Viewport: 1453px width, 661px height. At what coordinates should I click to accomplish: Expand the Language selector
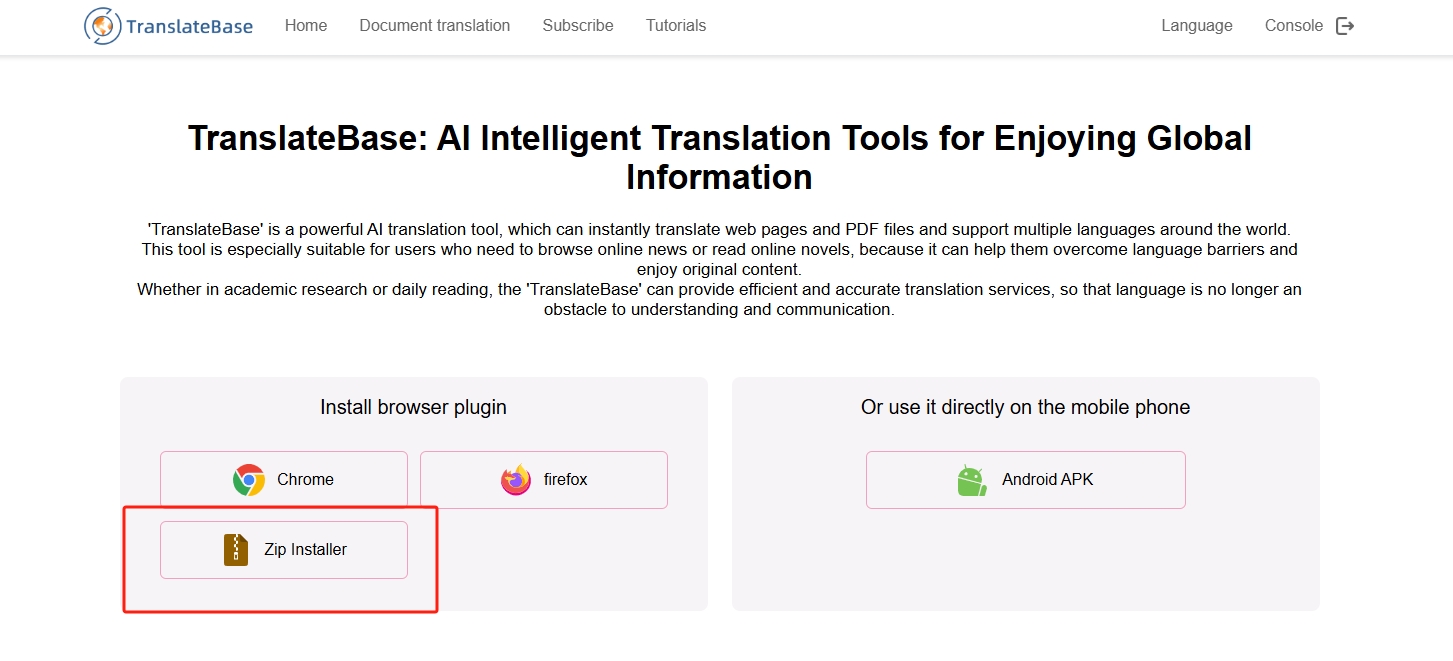[1197, 26]
